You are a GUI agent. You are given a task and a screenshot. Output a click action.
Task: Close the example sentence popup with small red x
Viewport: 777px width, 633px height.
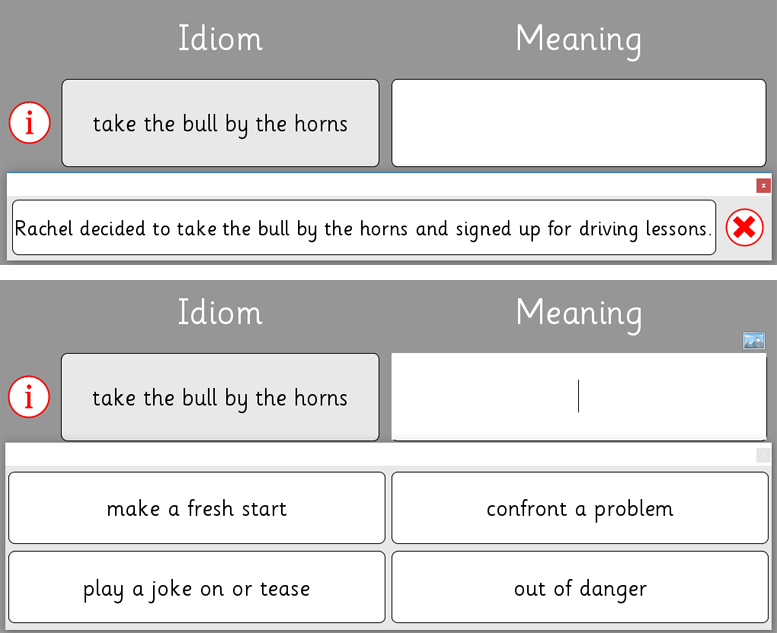click(764, 185)
